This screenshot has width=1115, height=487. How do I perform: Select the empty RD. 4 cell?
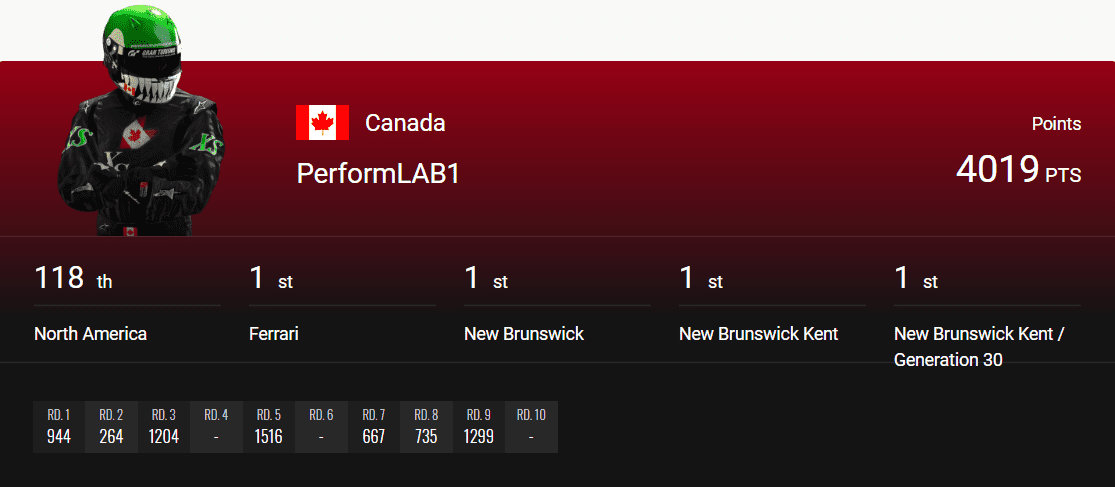coord(216,427)
